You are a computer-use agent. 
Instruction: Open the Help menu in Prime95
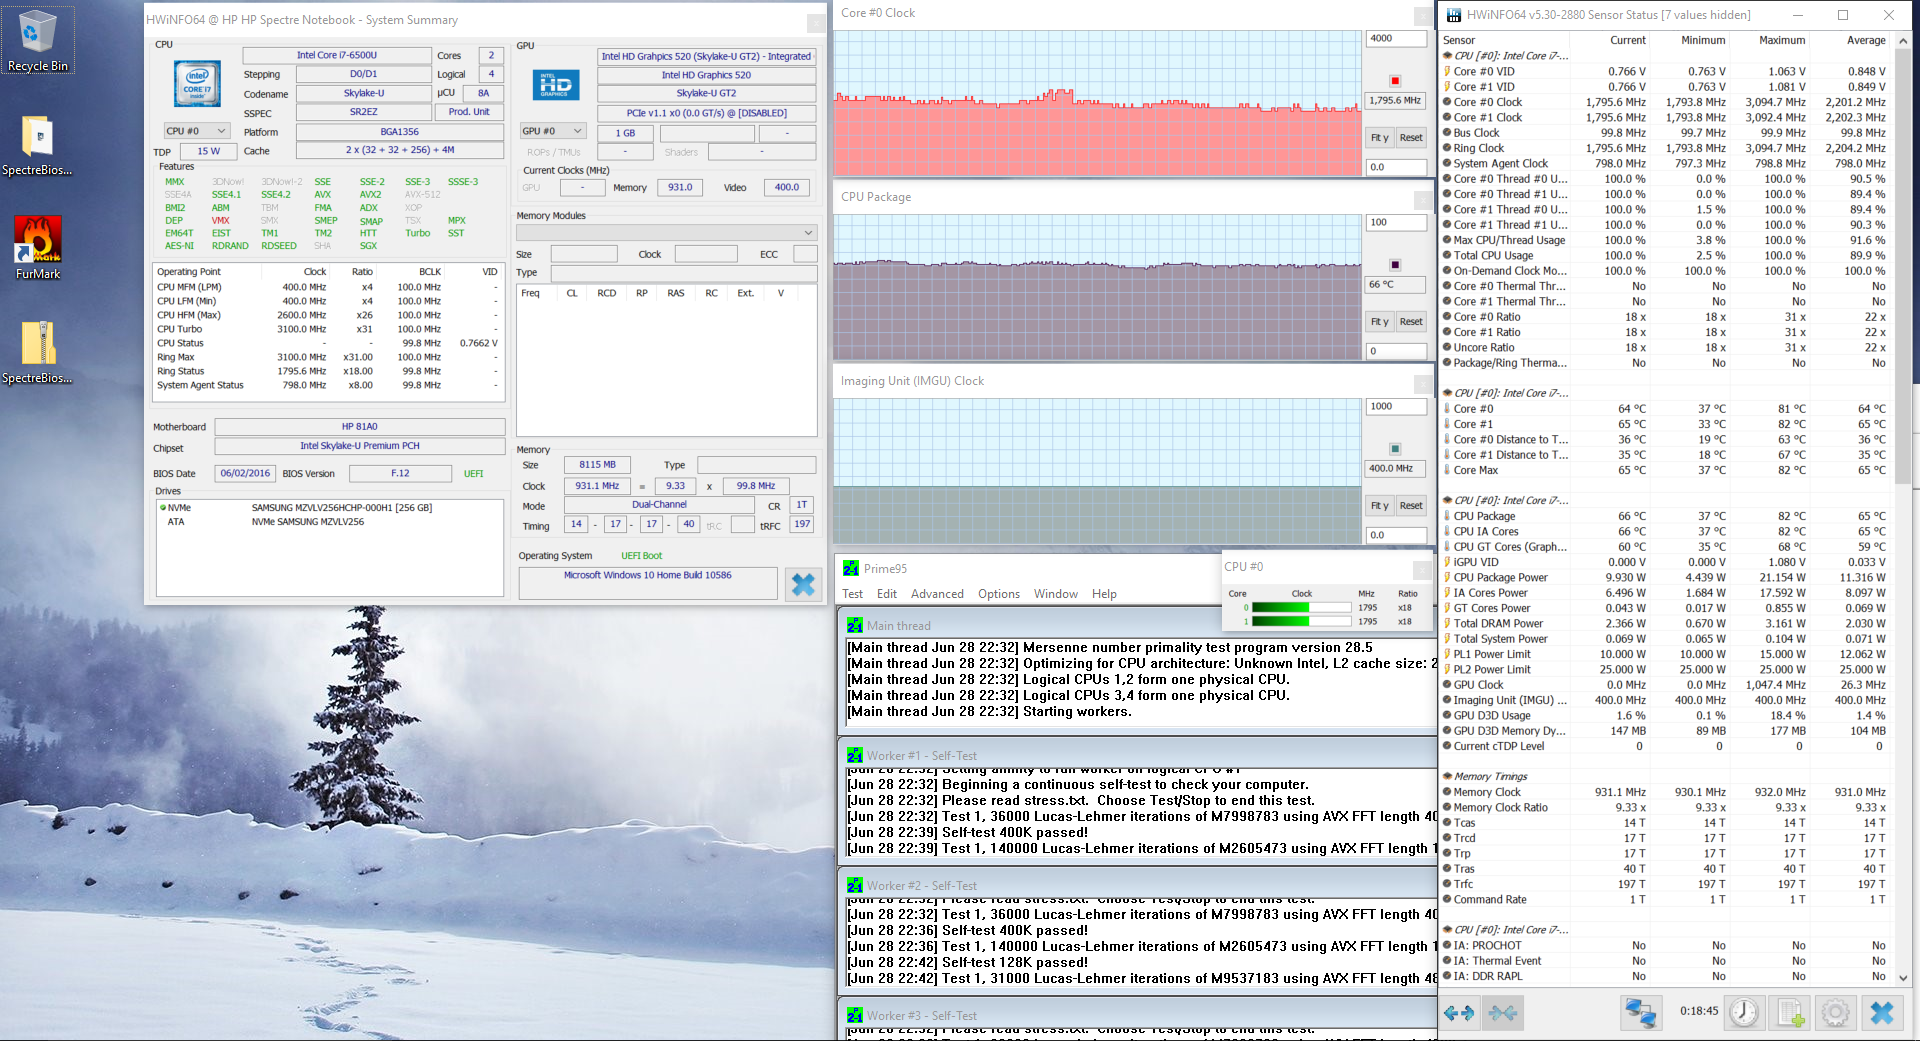(x=1104, y=594)
